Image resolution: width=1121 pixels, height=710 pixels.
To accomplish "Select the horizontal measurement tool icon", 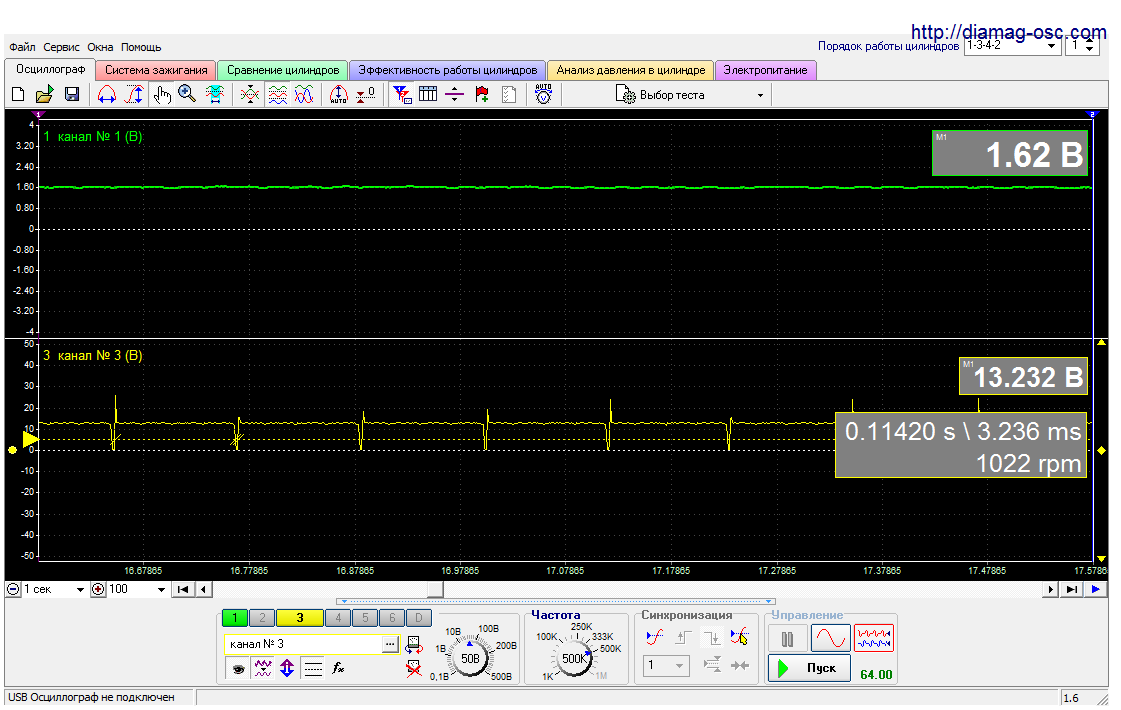I will 107,94.
